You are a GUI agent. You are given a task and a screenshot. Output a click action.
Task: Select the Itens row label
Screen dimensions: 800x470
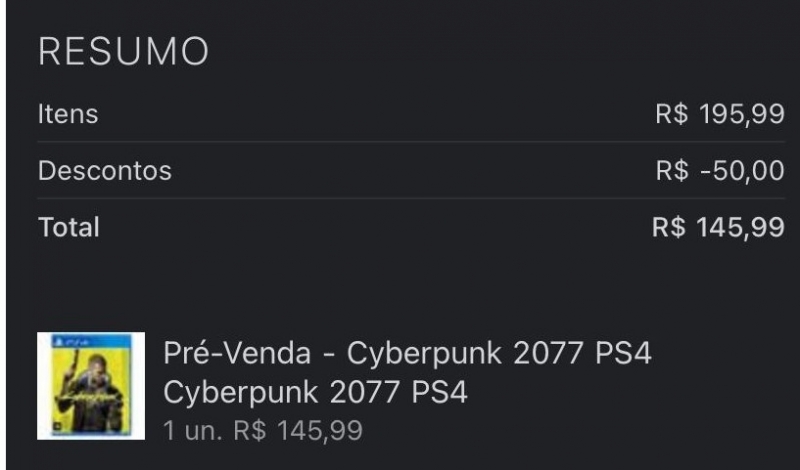pos(68,114)
